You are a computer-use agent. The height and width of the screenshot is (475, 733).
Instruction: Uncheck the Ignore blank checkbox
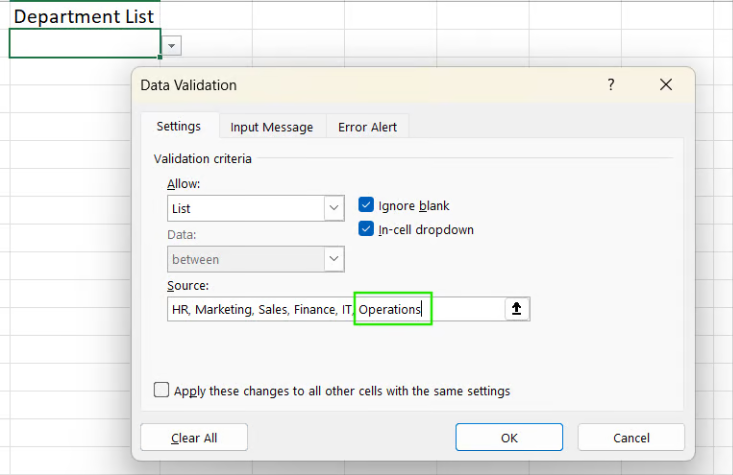[x=366, y=205]
